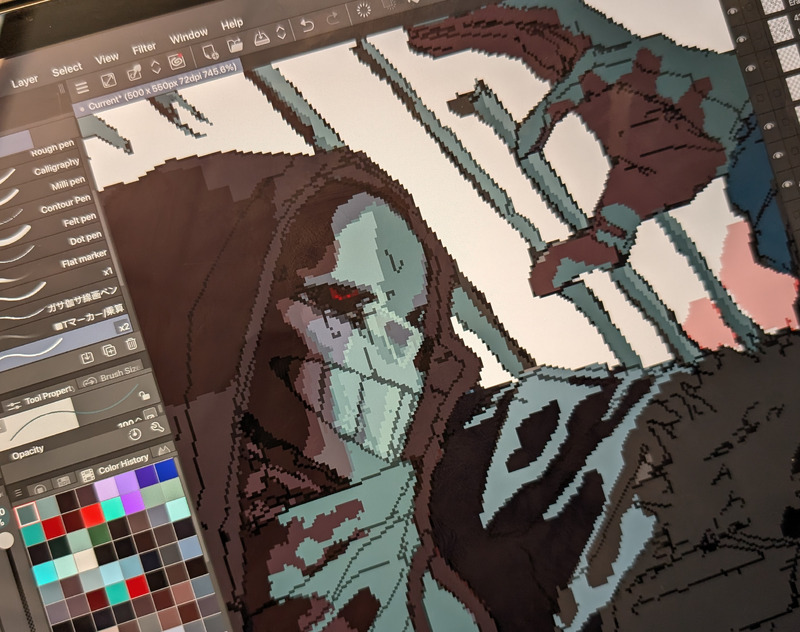Click the Redo arrow

[x=333, y=19]
